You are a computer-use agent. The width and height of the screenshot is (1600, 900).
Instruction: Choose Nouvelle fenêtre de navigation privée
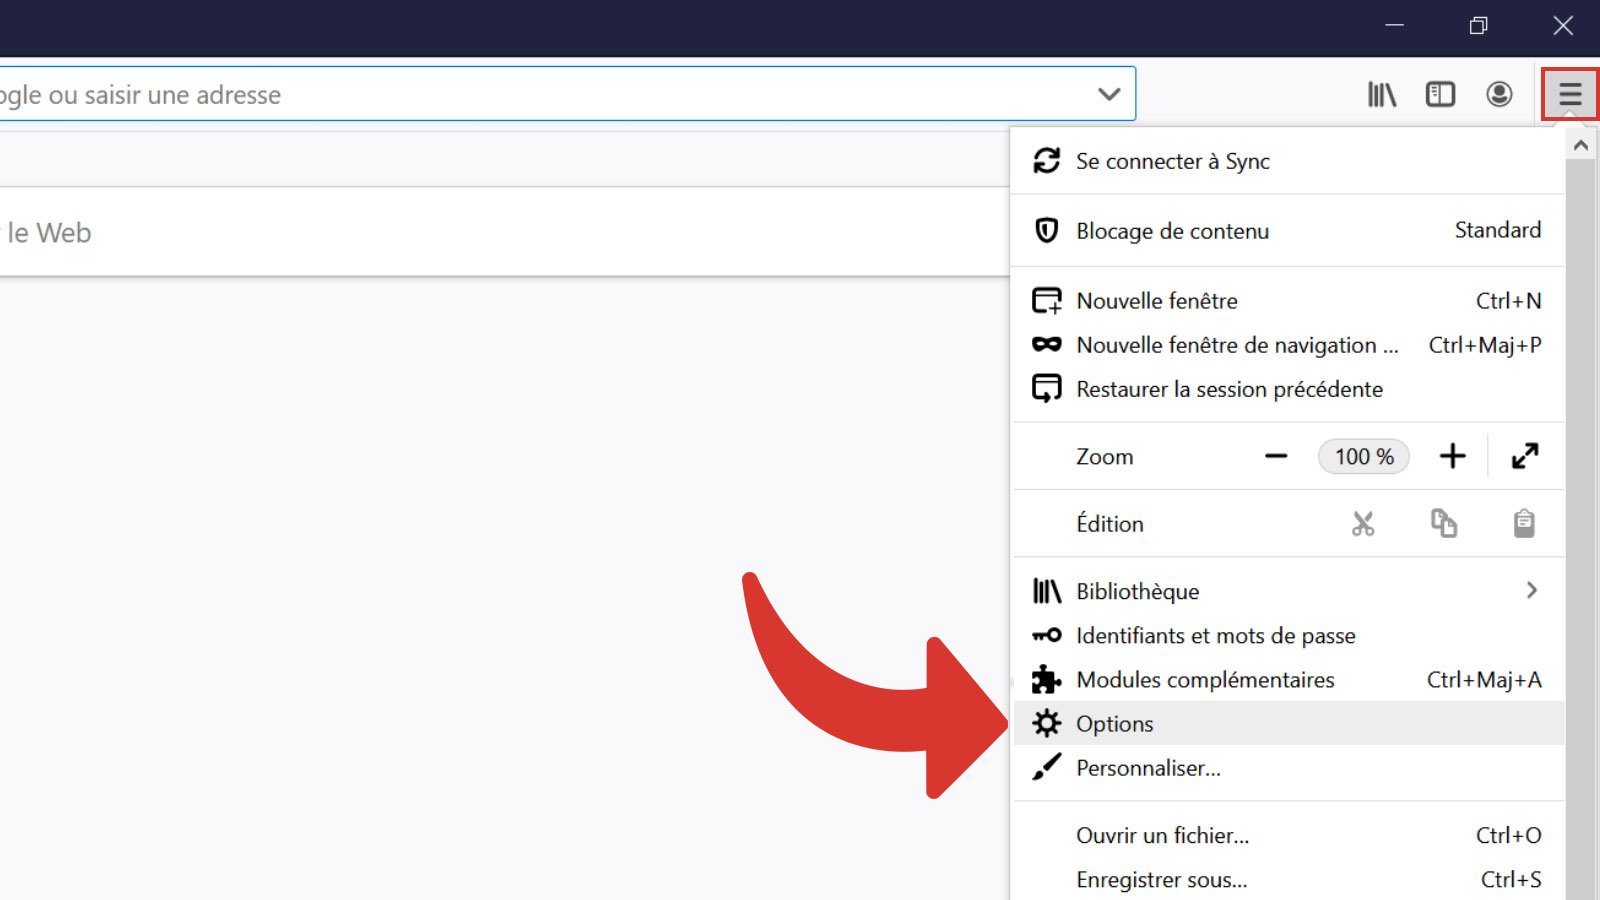click(x=1236, y=345)
